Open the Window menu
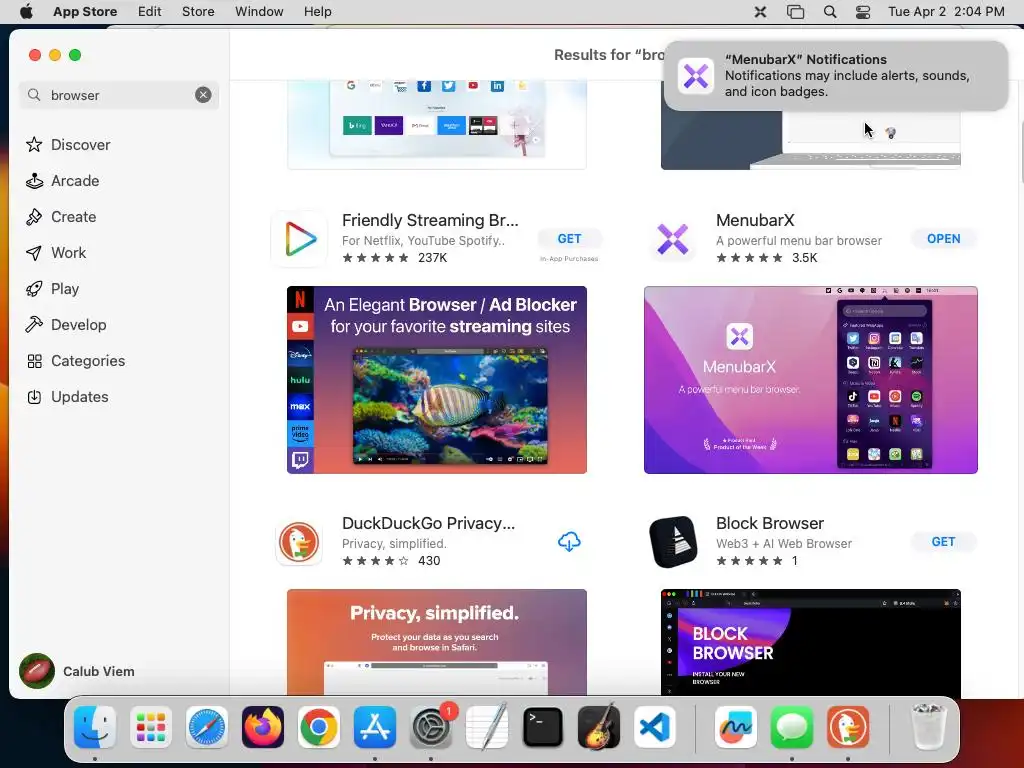 coord(259,11)
